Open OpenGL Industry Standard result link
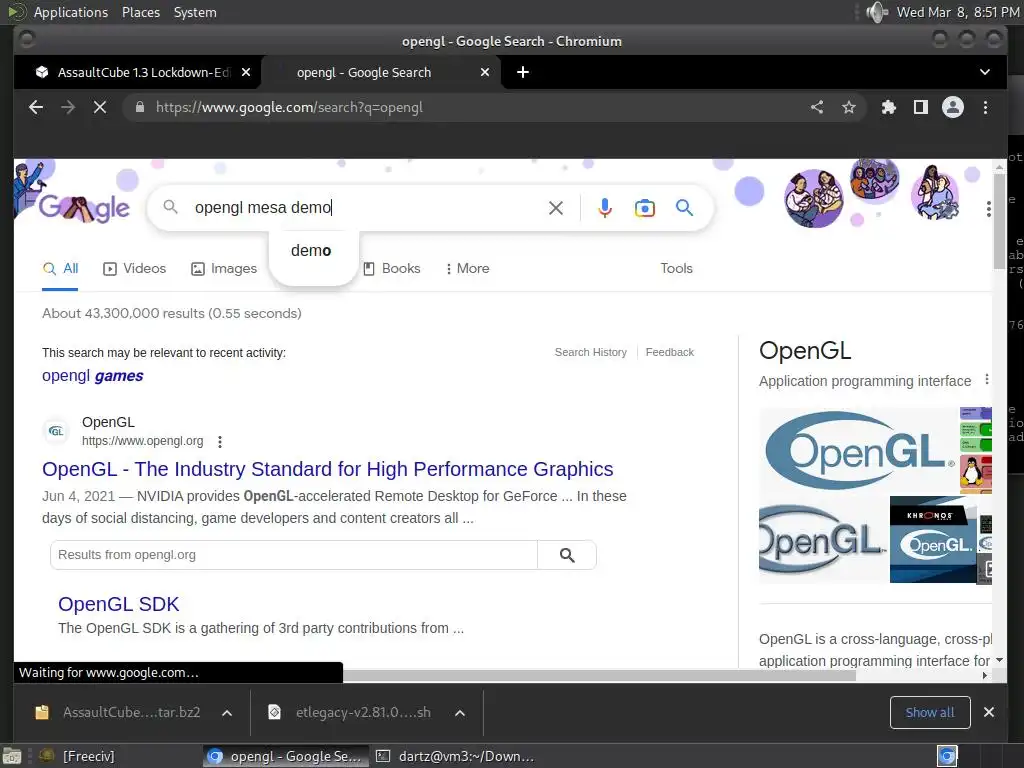Image resolution: width=1024 pixels, height=768 pixels. coord(327,469)
